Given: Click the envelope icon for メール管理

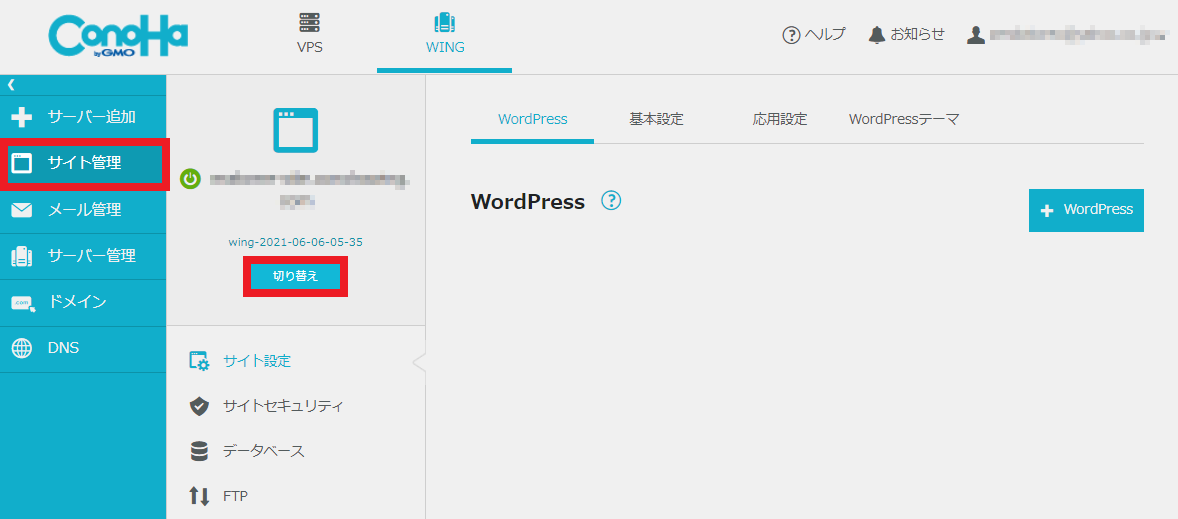Looking at the screenshot, I should coord(22,210).
